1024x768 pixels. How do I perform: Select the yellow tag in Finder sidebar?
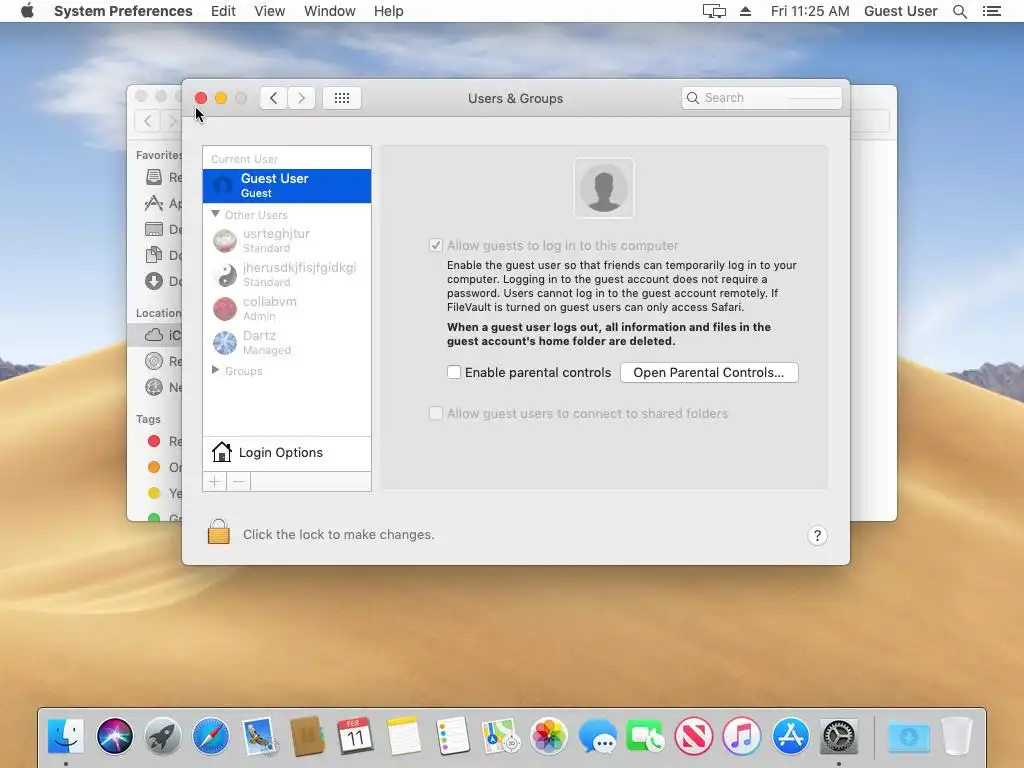tap(154, 493)
